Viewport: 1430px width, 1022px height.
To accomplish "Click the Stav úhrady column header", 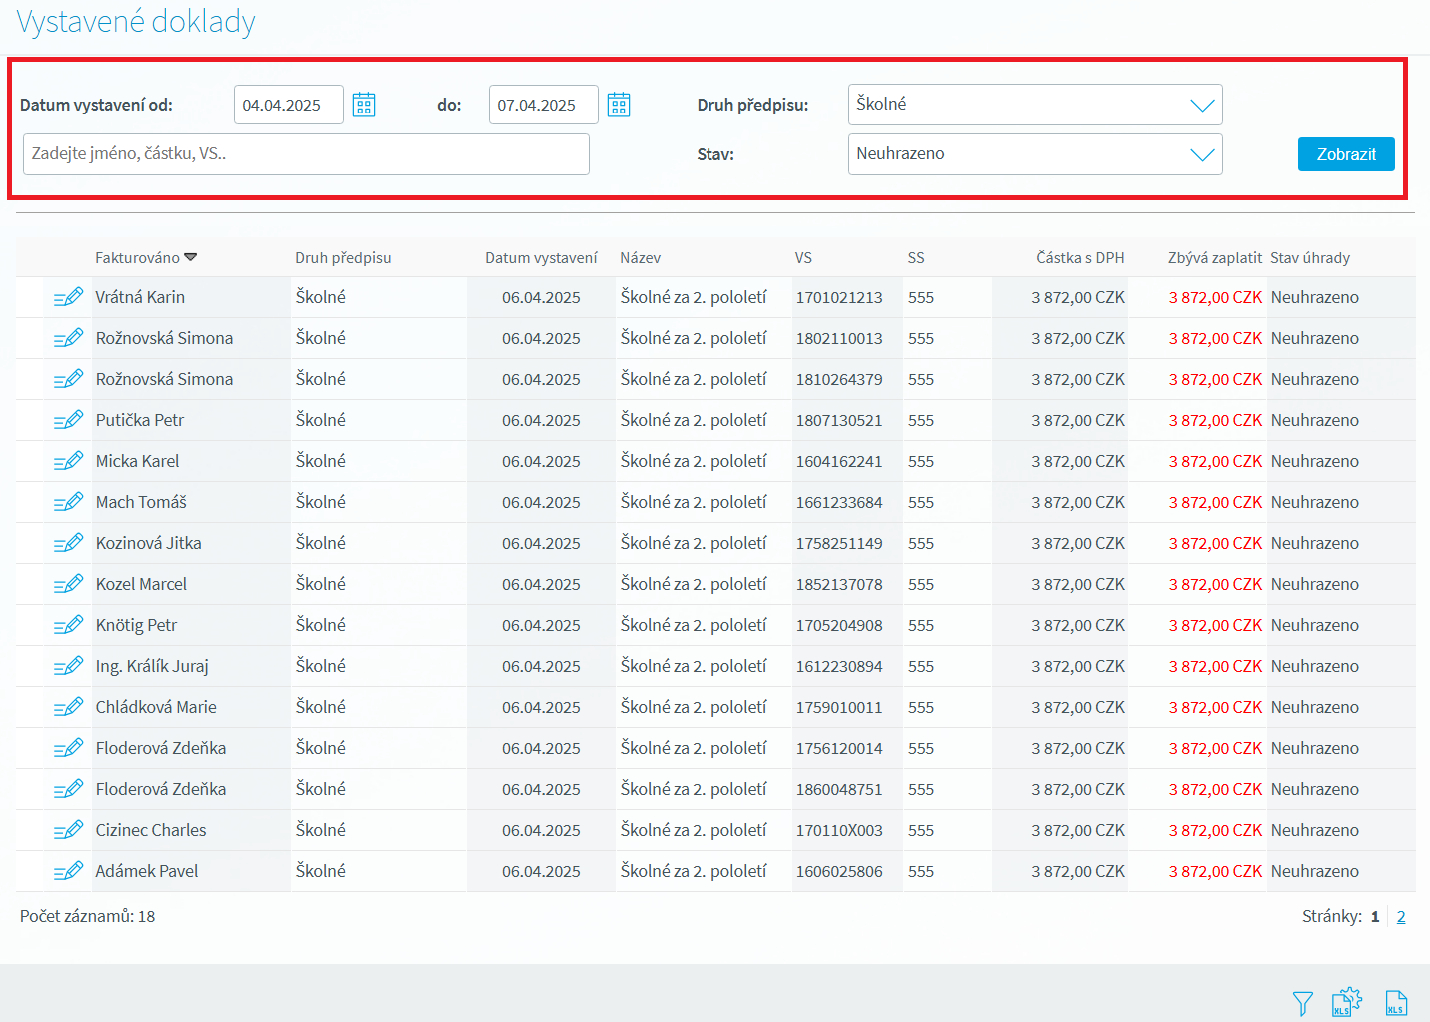I will [x=1310, y=258].
